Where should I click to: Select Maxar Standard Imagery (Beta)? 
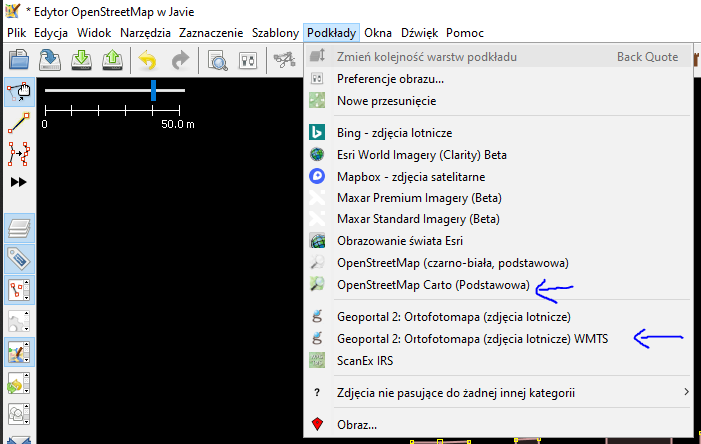coord(498,219)
